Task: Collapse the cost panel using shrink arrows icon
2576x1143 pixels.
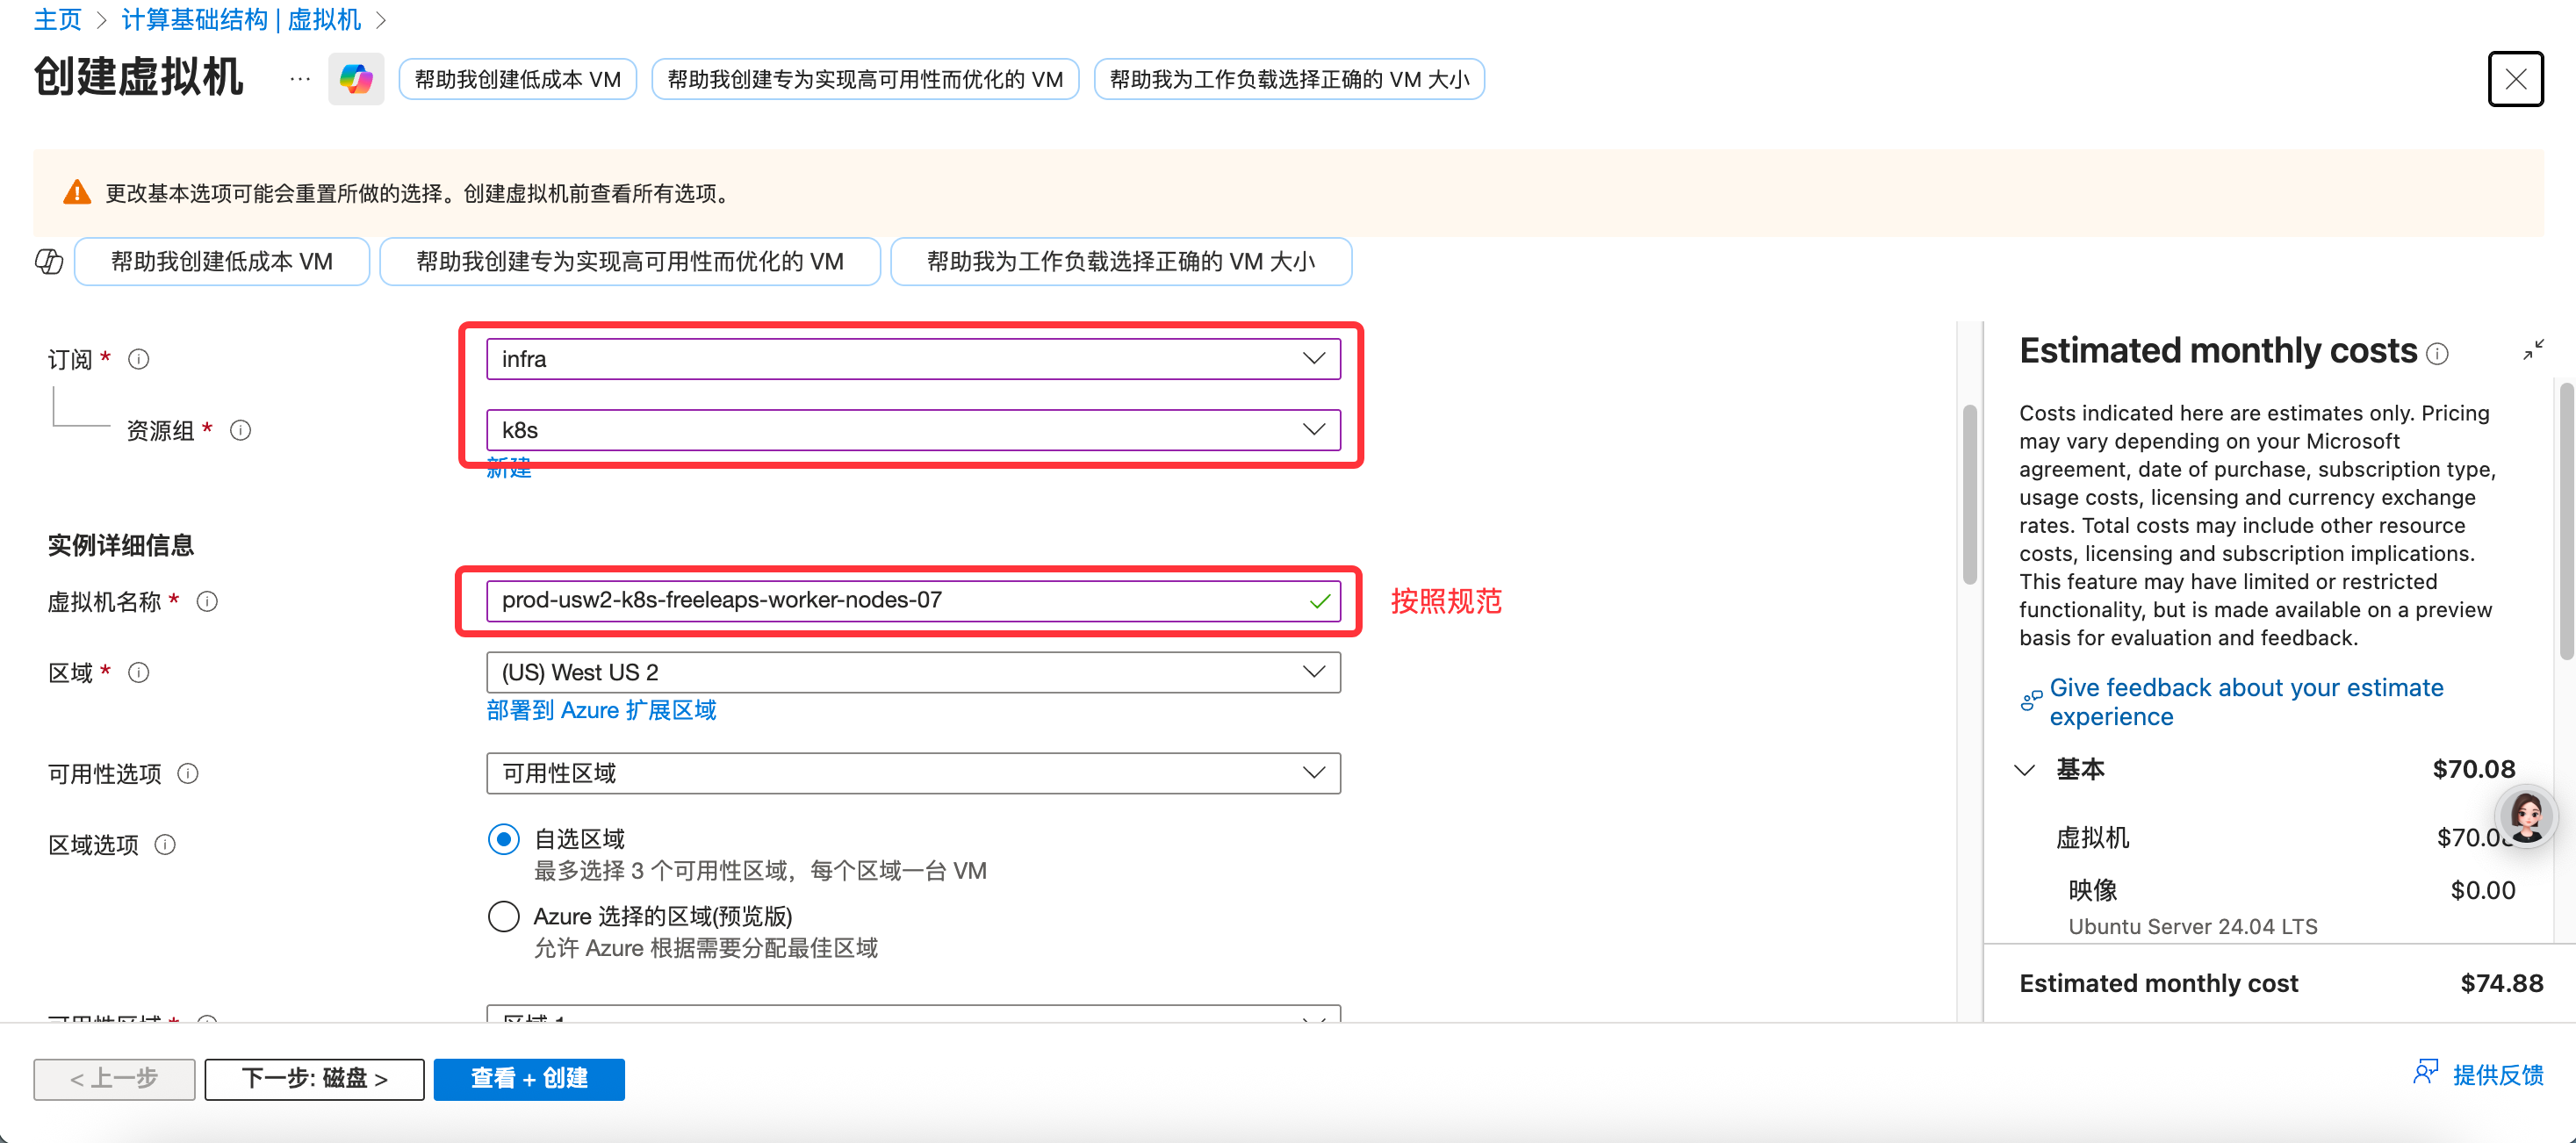Action: (2533, 350)
